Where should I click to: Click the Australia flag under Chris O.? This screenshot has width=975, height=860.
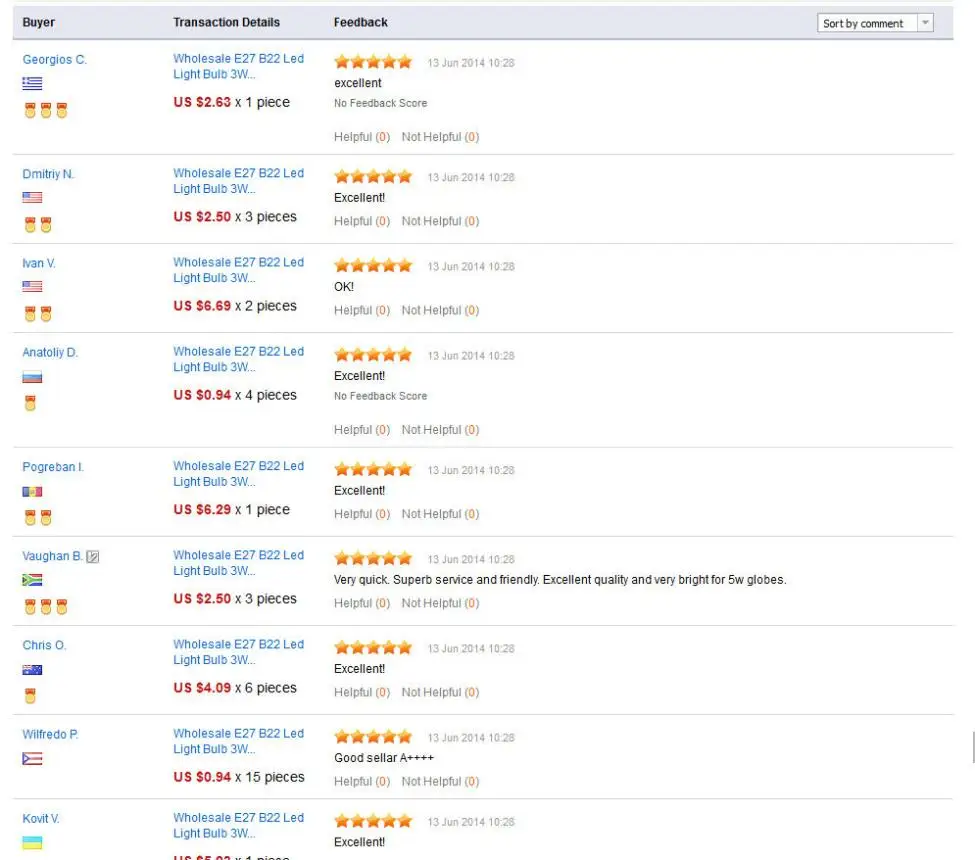tap(32, 670)
